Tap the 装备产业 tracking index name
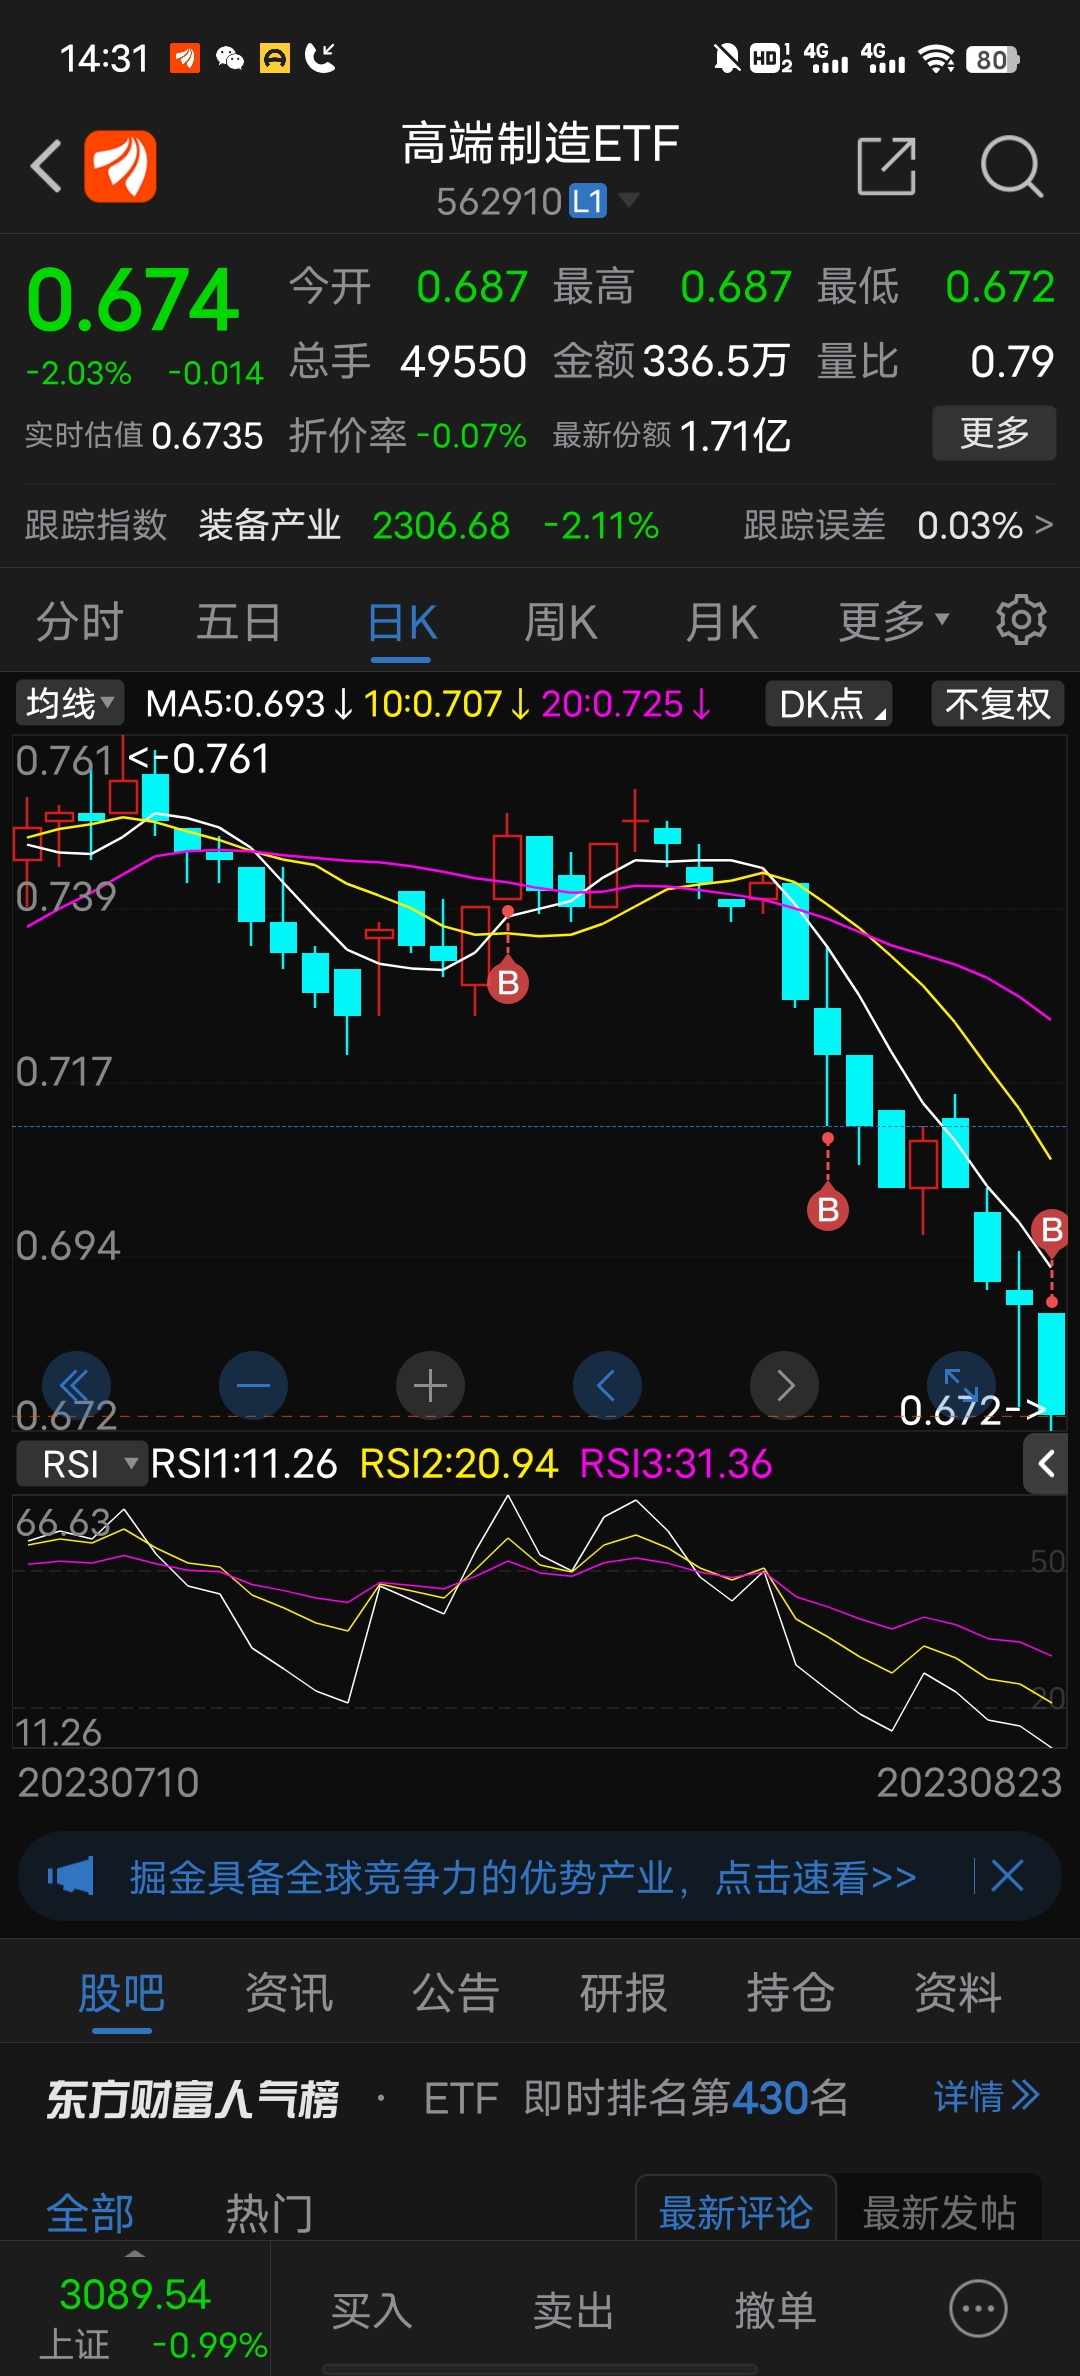The width and height of the screenshot is (1080, 2376). pyautogui.click(x=269, y=525)
